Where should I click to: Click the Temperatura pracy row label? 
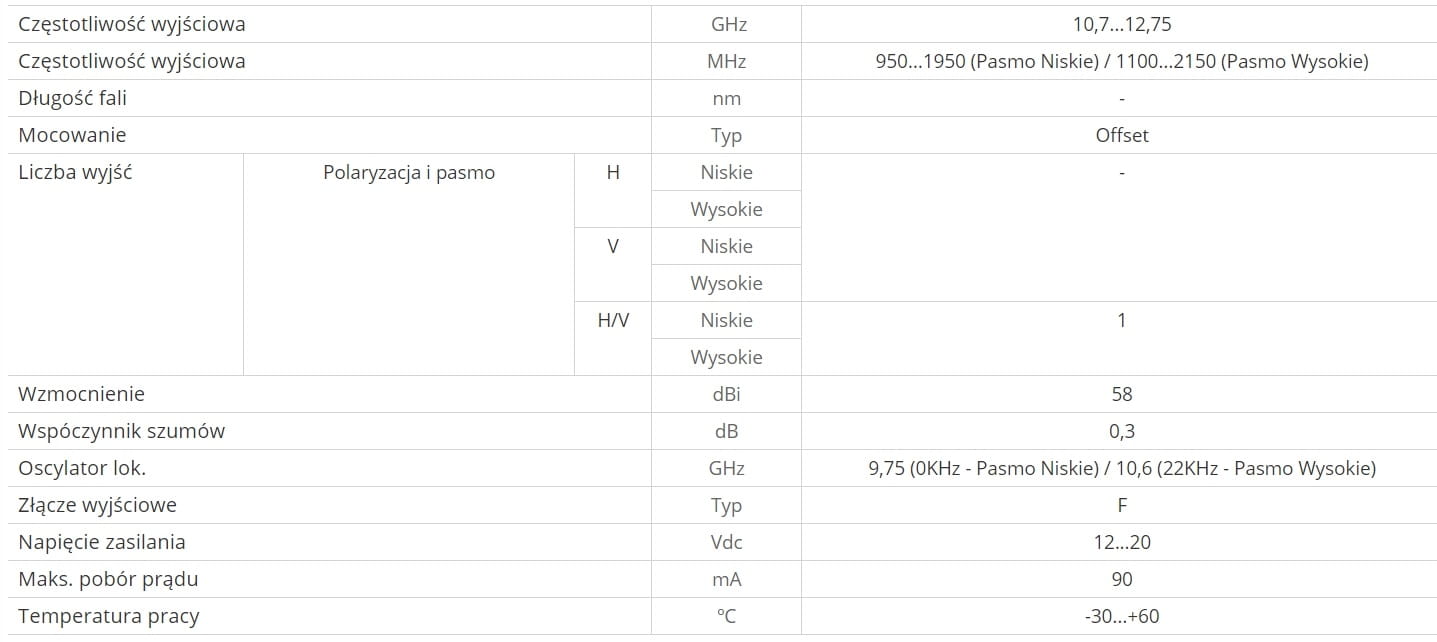pos(108,616)
